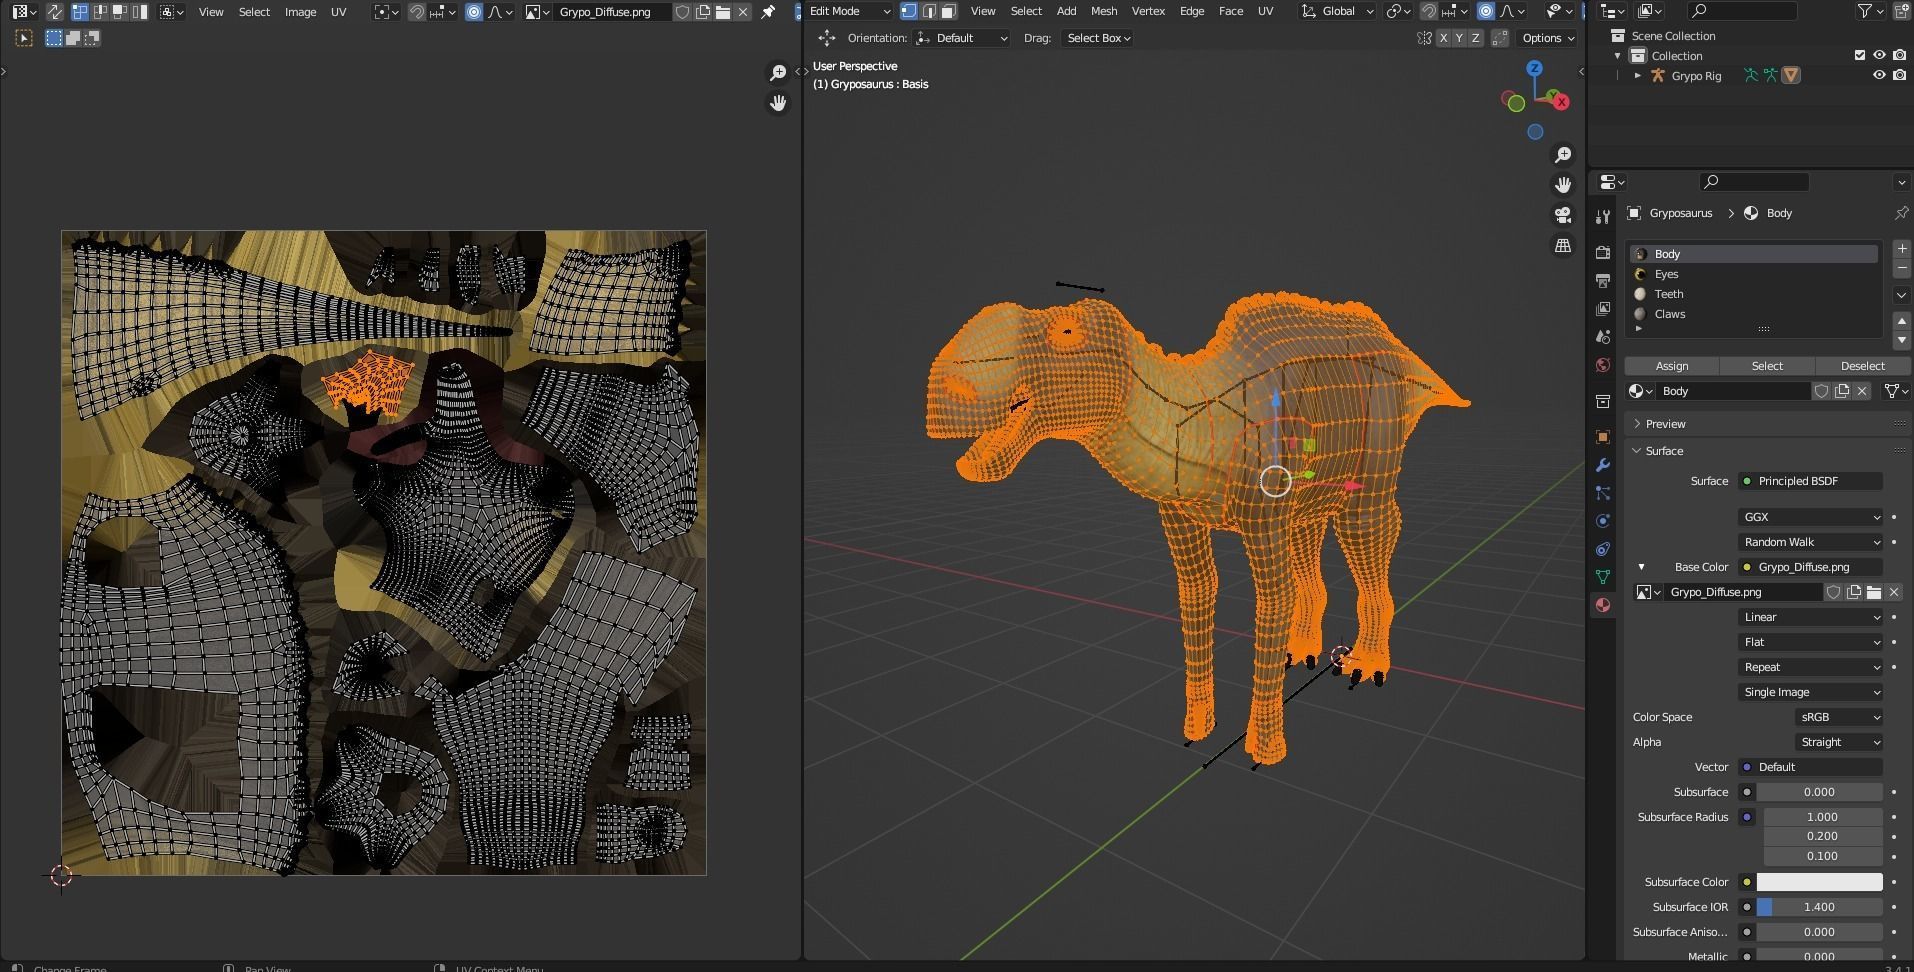Open UV editor pivot point dropdown
Viewport: 1914px width, 972px height.
386,12
